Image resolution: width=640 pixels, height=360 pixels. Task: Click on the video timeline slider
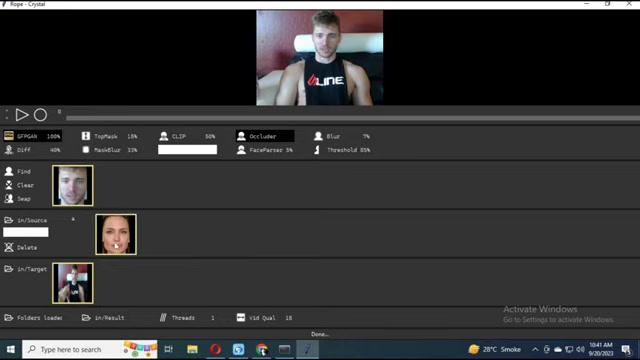pos(353,118)
